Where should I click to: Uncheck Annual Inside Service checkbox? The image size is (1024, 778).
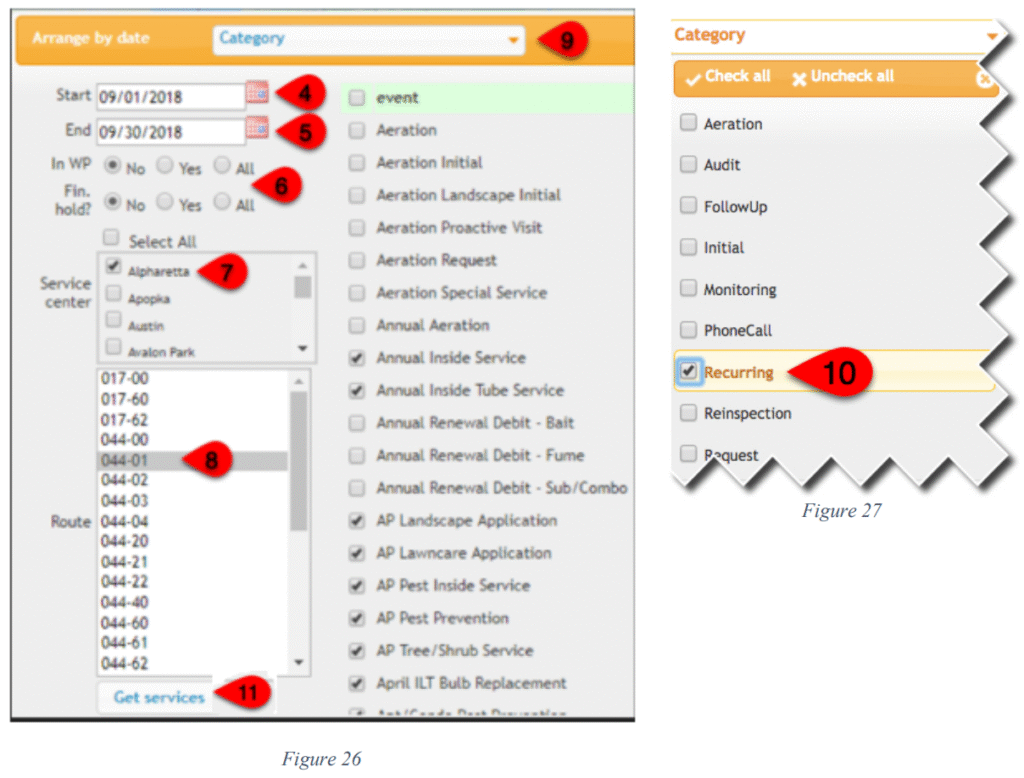click(357, 357)
